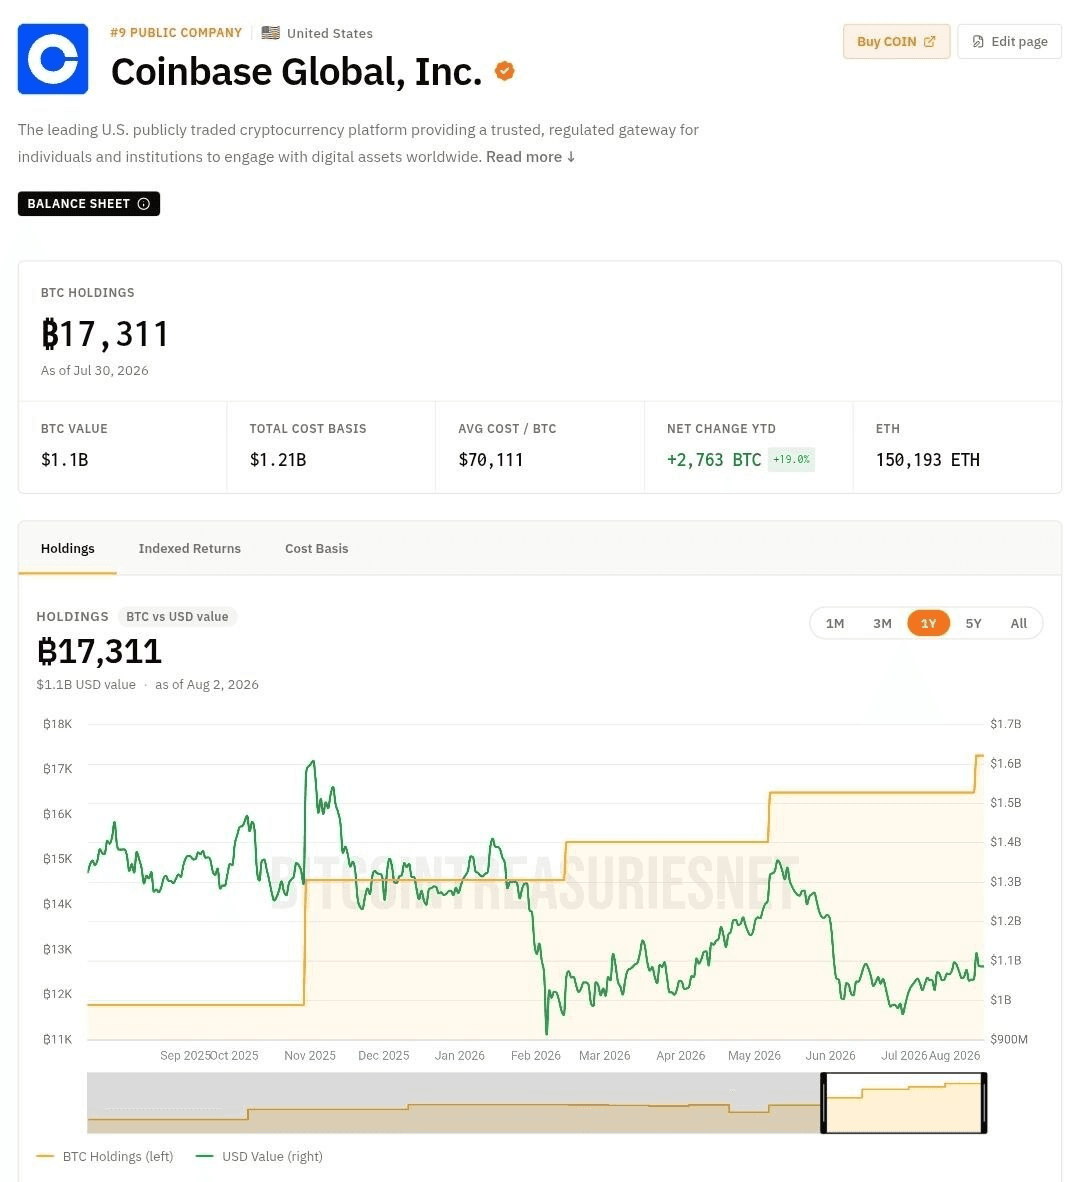Click the Nov 2025 x-axis label
The width and height of the screenshot is (1080, 1182).
310,1055
